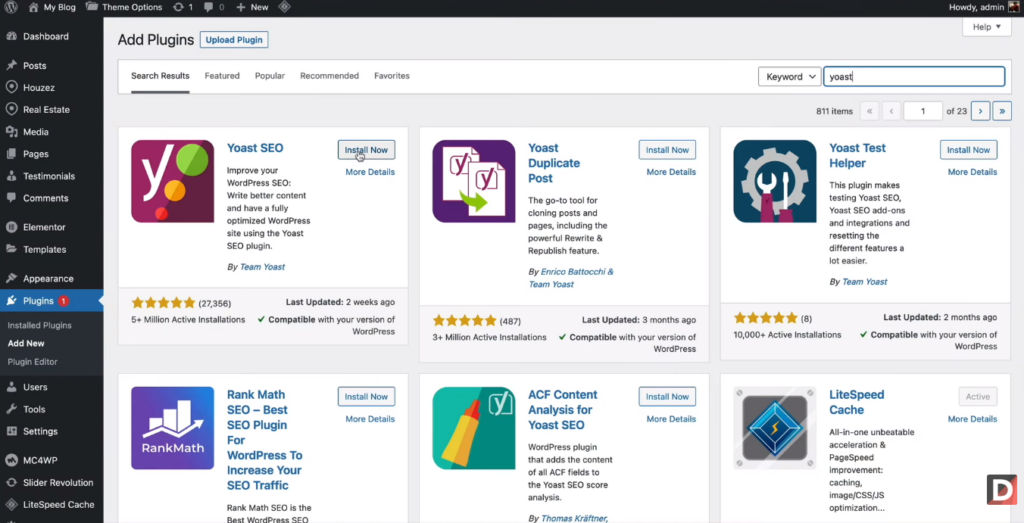Open Rank Math SEO title link

(x=265, y=440)
